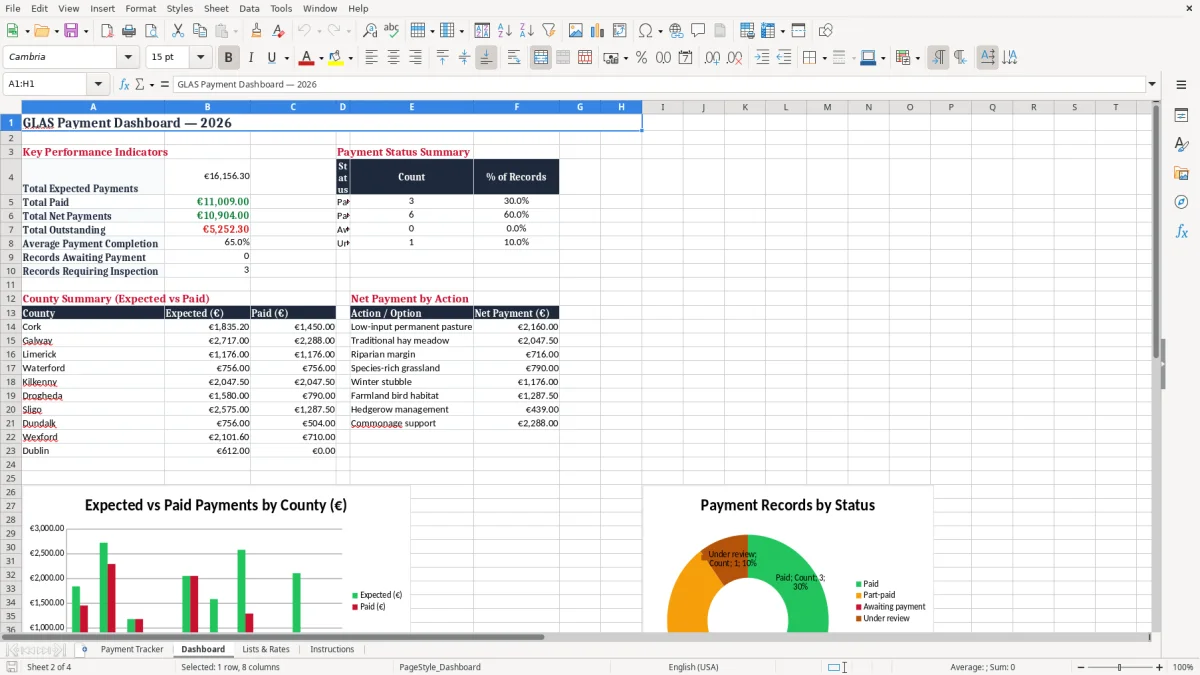This screenshot has height=675, width=1200.
Task: Toggle Wrap Text
Action: 514,58
